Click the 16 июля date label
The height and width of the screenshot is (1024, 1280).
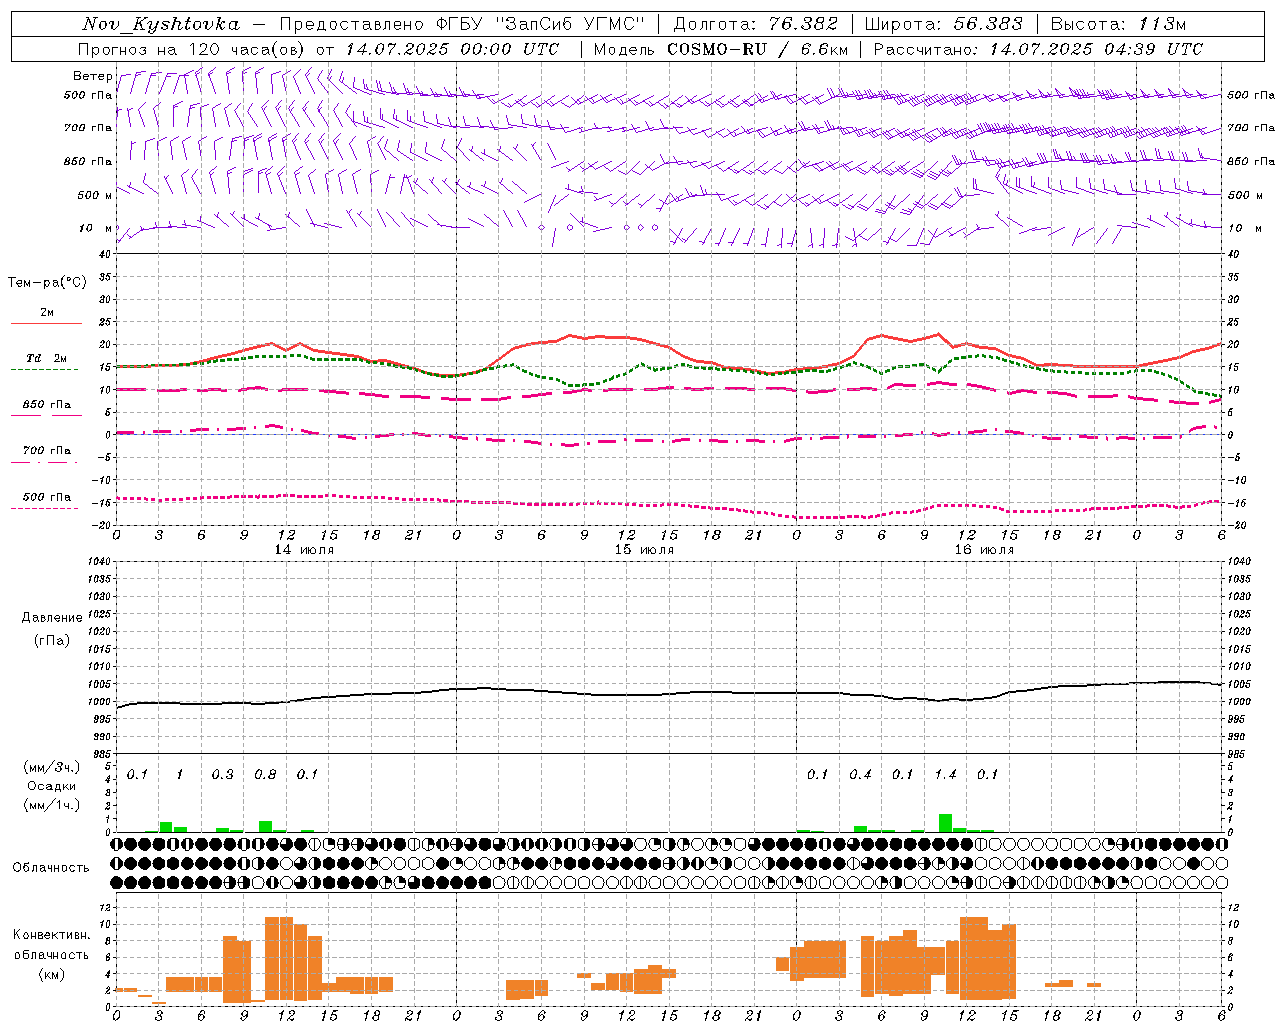984,550
